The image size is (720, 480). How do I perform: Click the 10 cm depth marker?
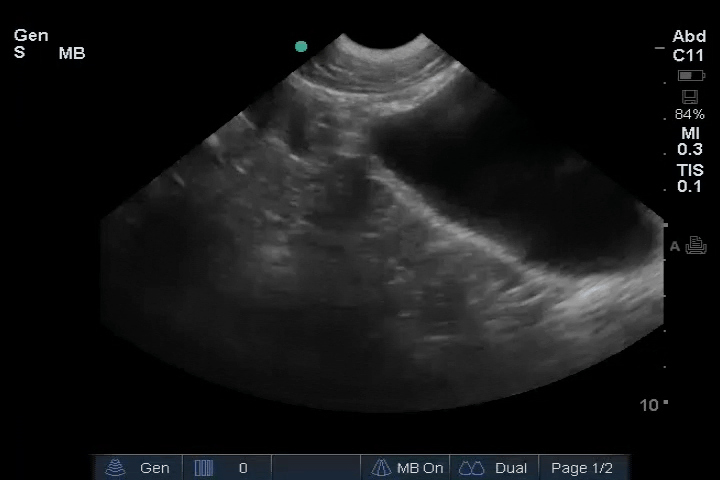click(650, 405)
